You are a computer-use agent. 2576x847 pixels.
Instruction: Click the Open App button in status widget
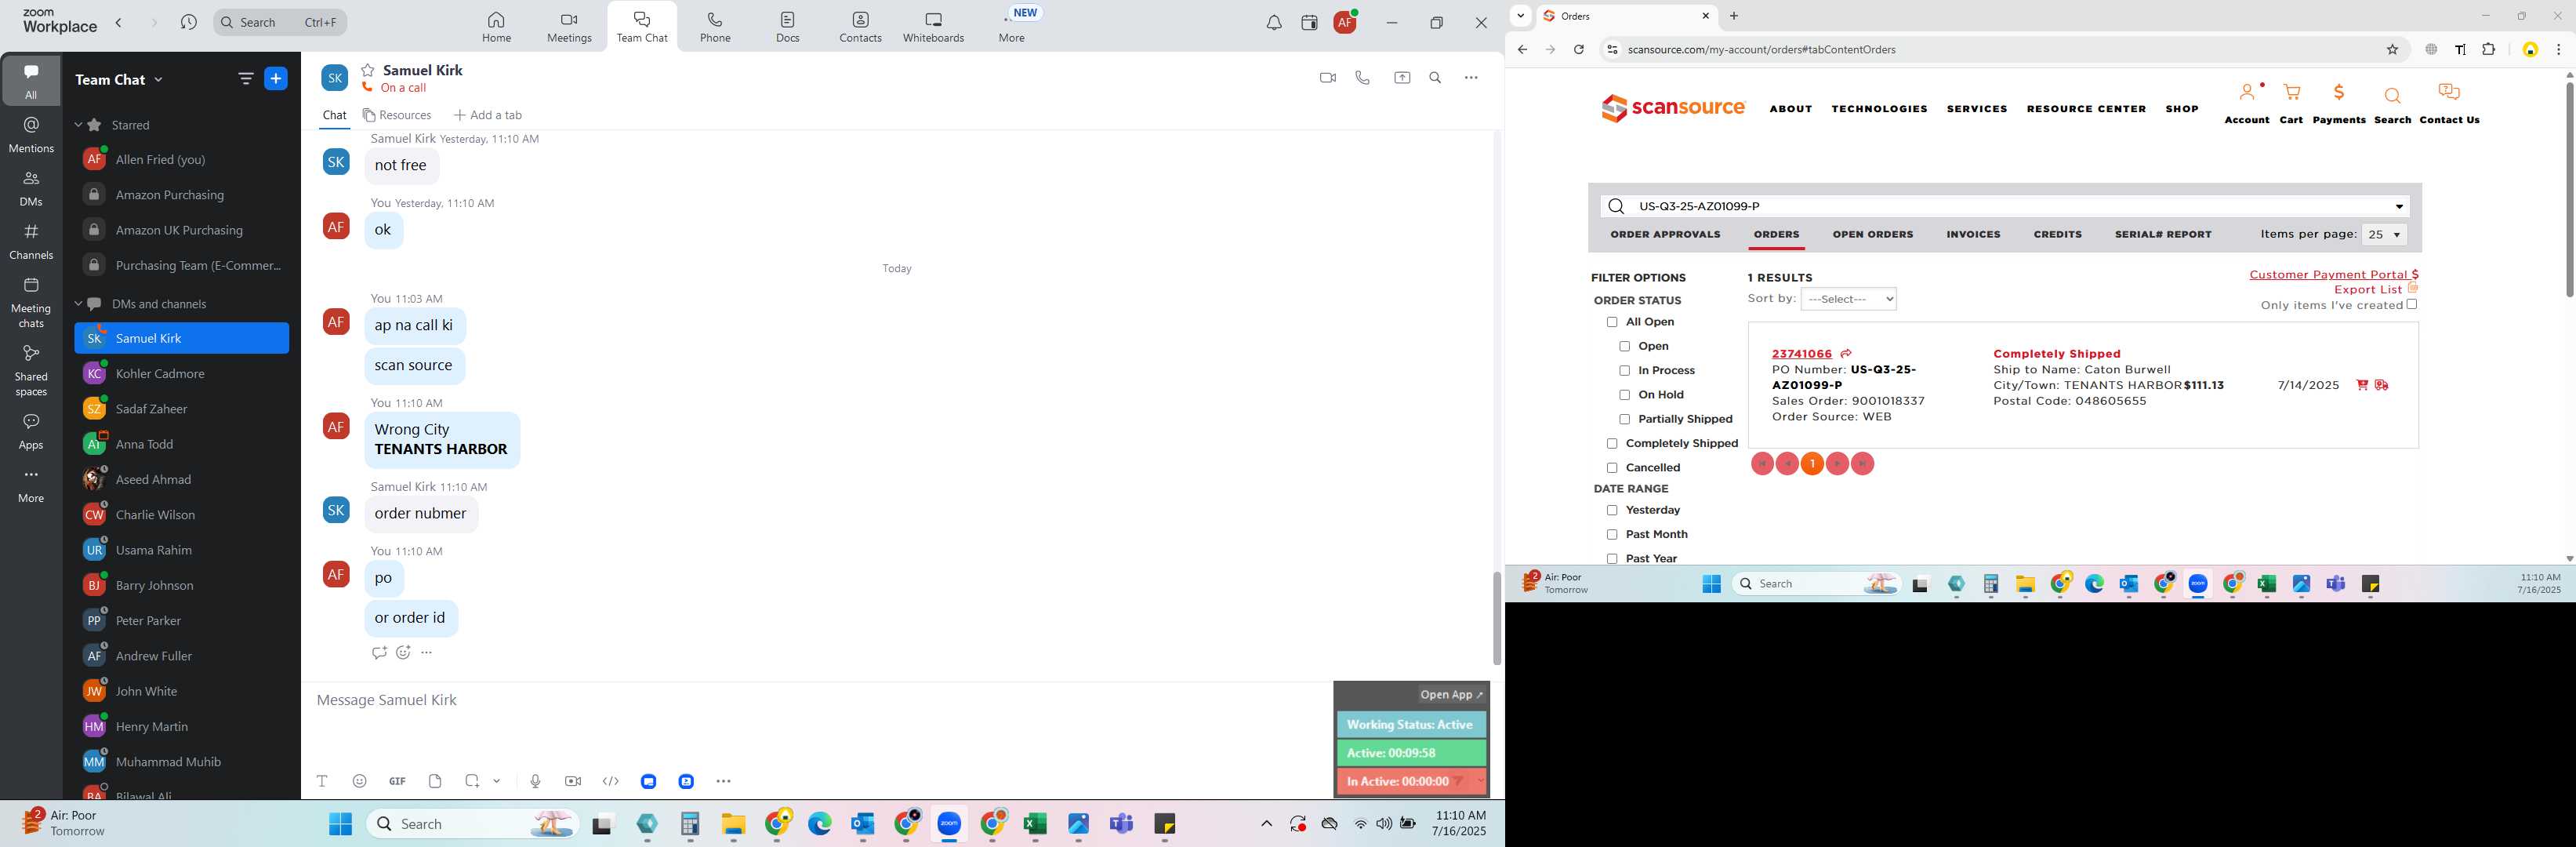click(1451, 695)
